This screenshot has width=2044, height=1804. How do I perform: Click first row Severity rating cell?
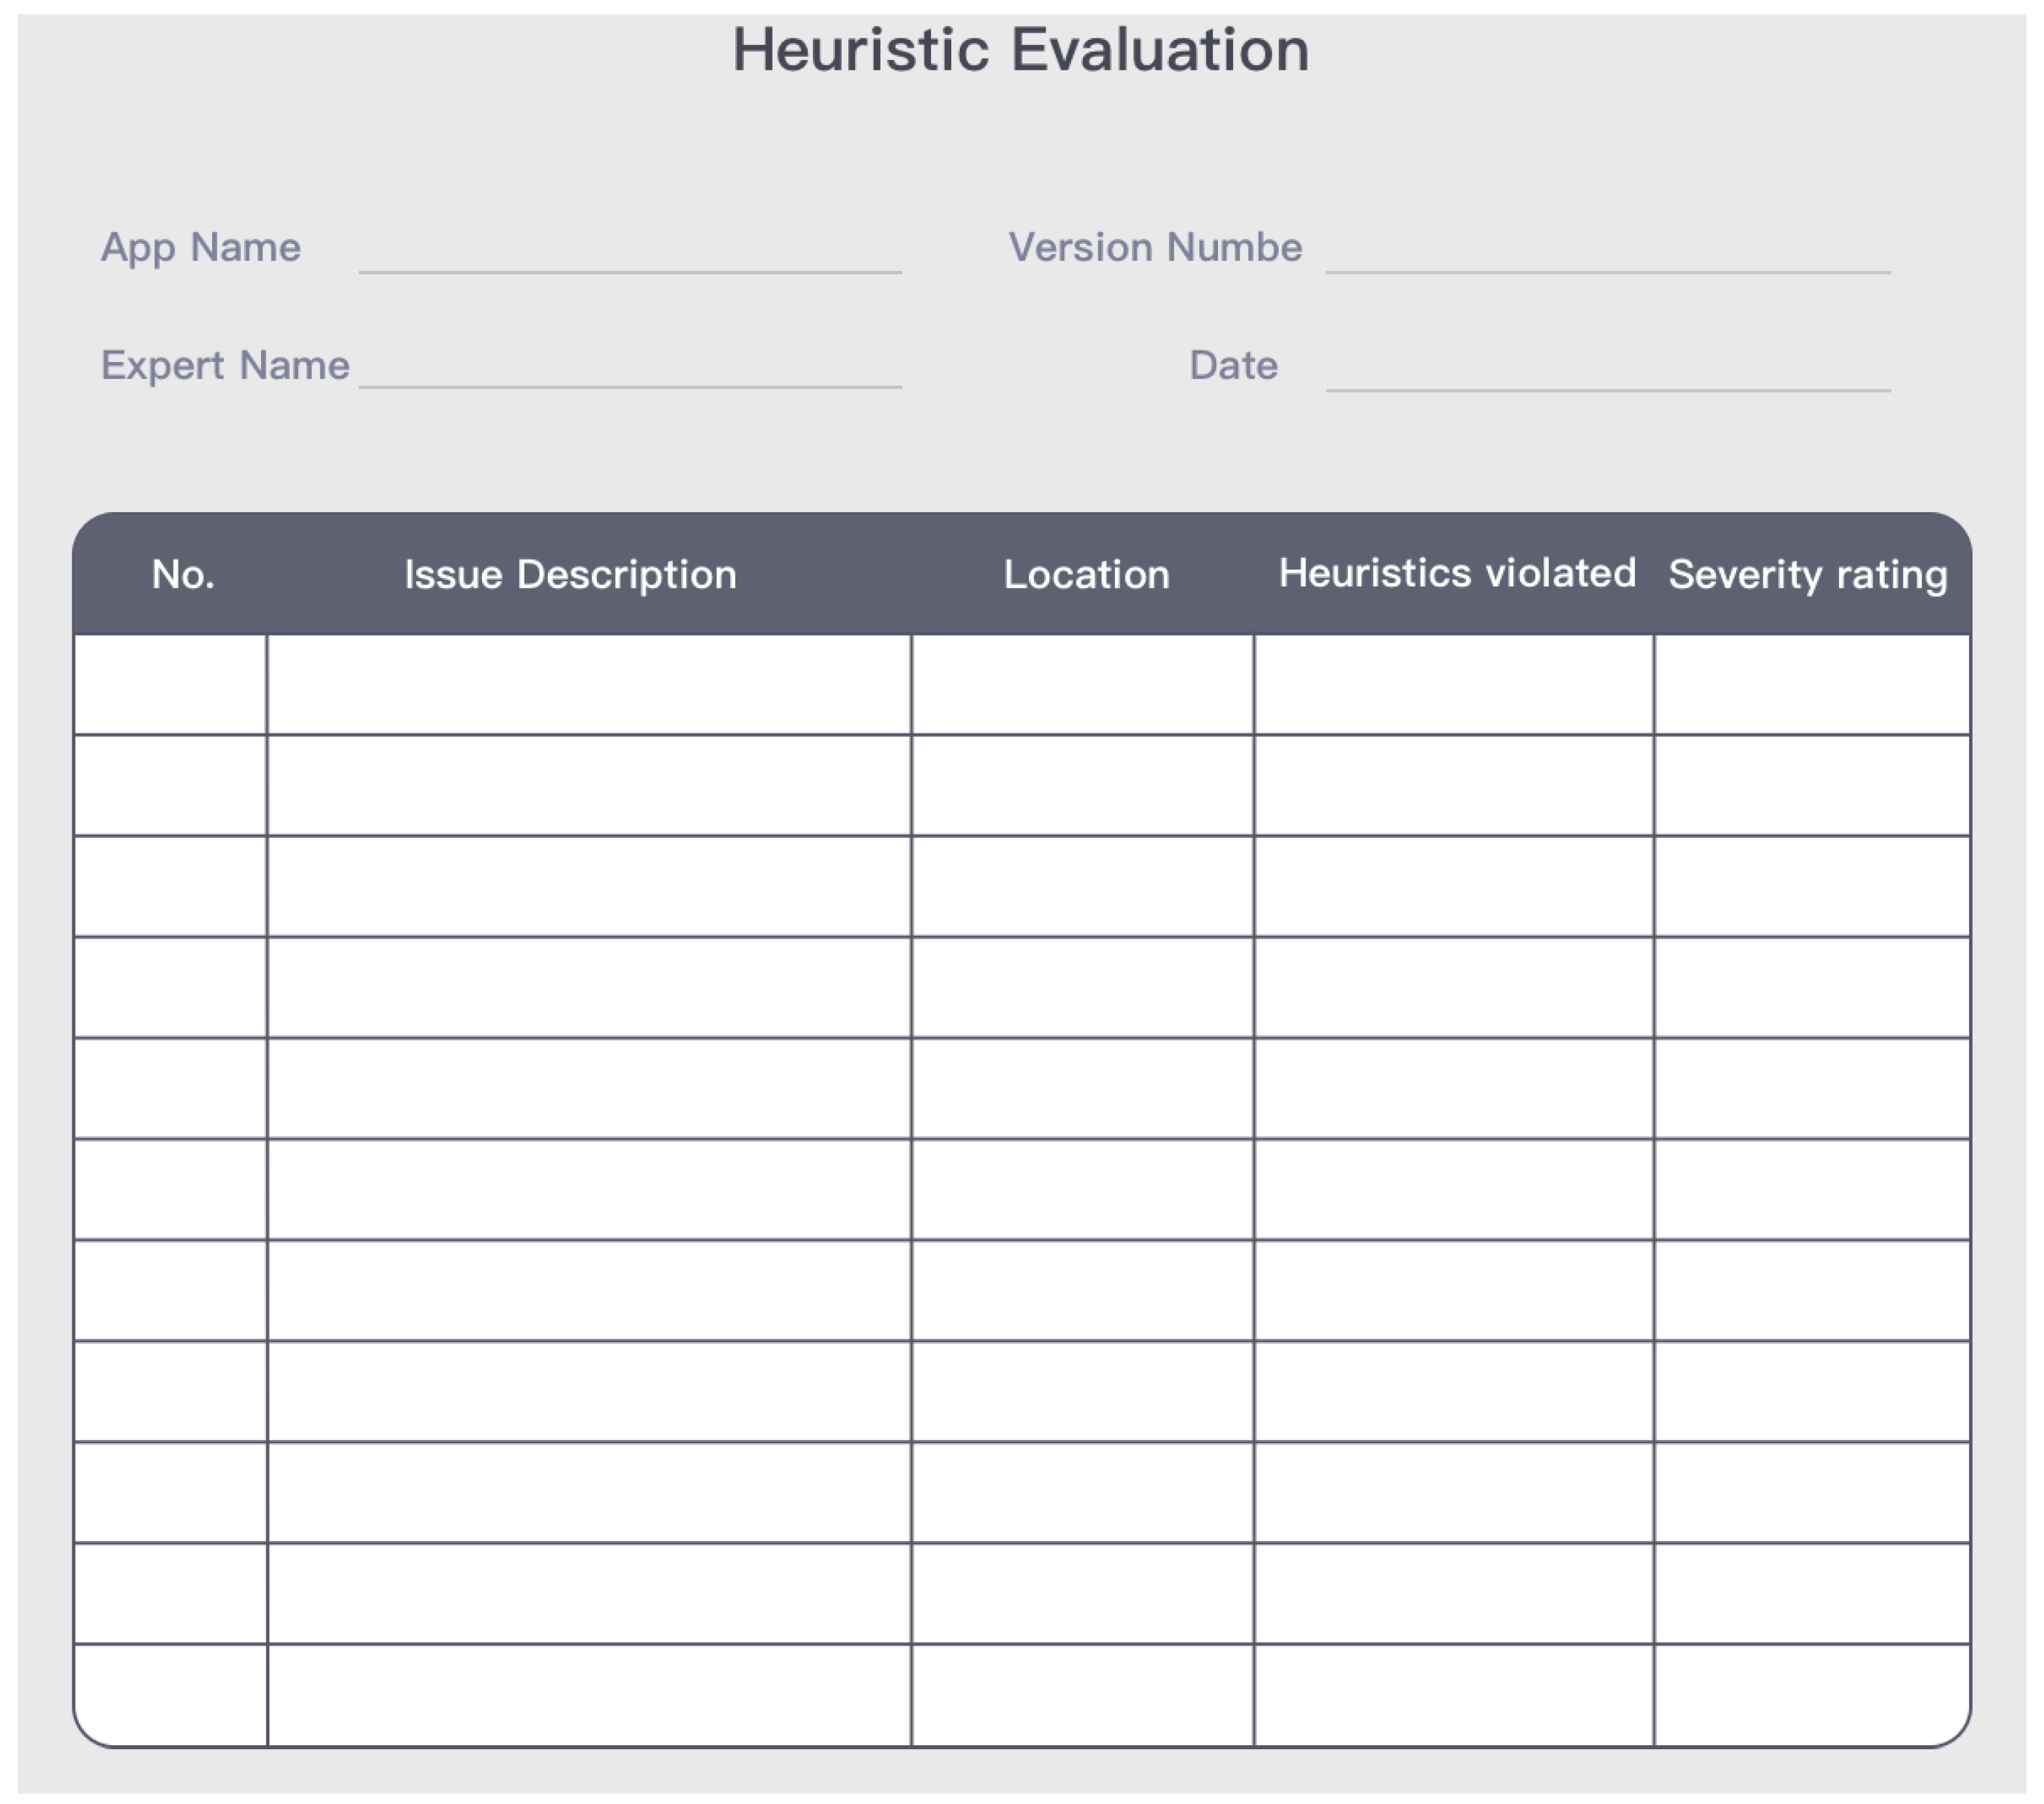pos(1812,685)
